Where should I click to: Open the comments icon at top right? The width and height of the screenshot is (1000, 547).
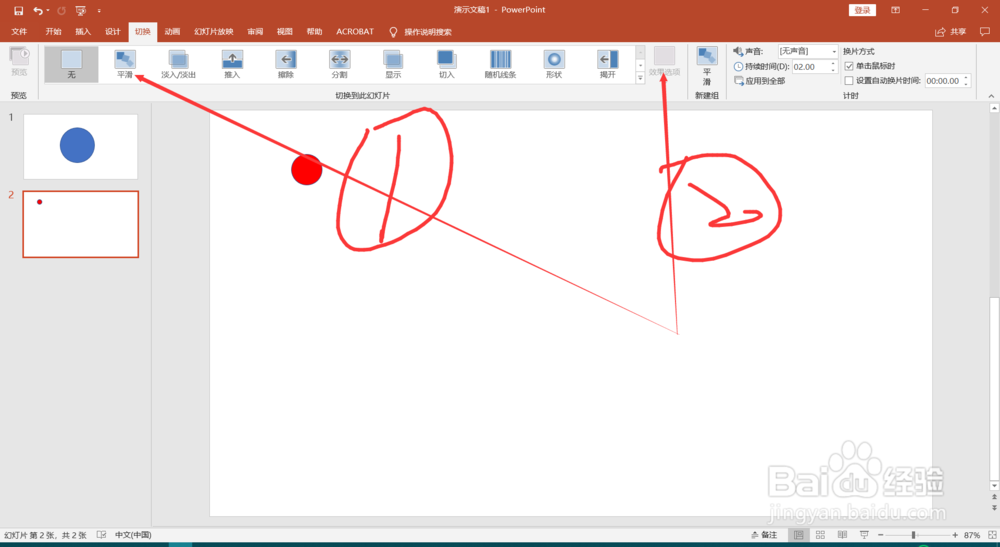[985, 31]
